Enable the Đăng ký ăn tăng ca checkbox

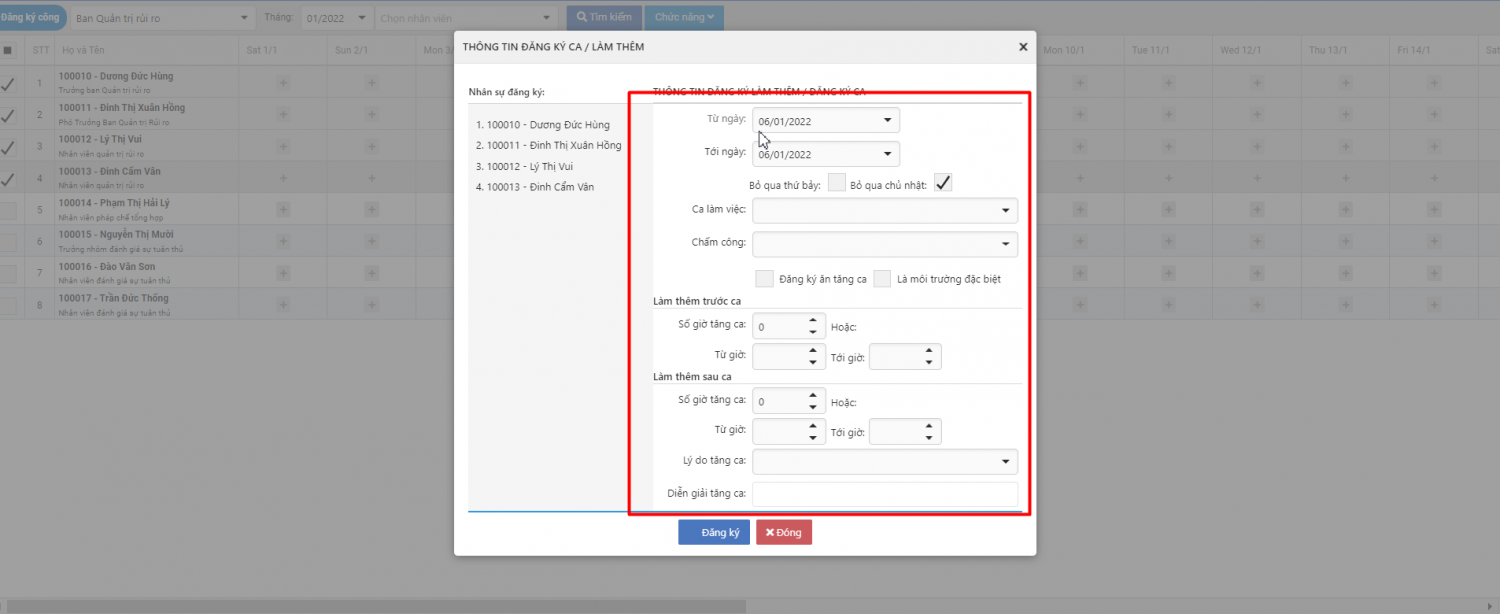[765, 278]
